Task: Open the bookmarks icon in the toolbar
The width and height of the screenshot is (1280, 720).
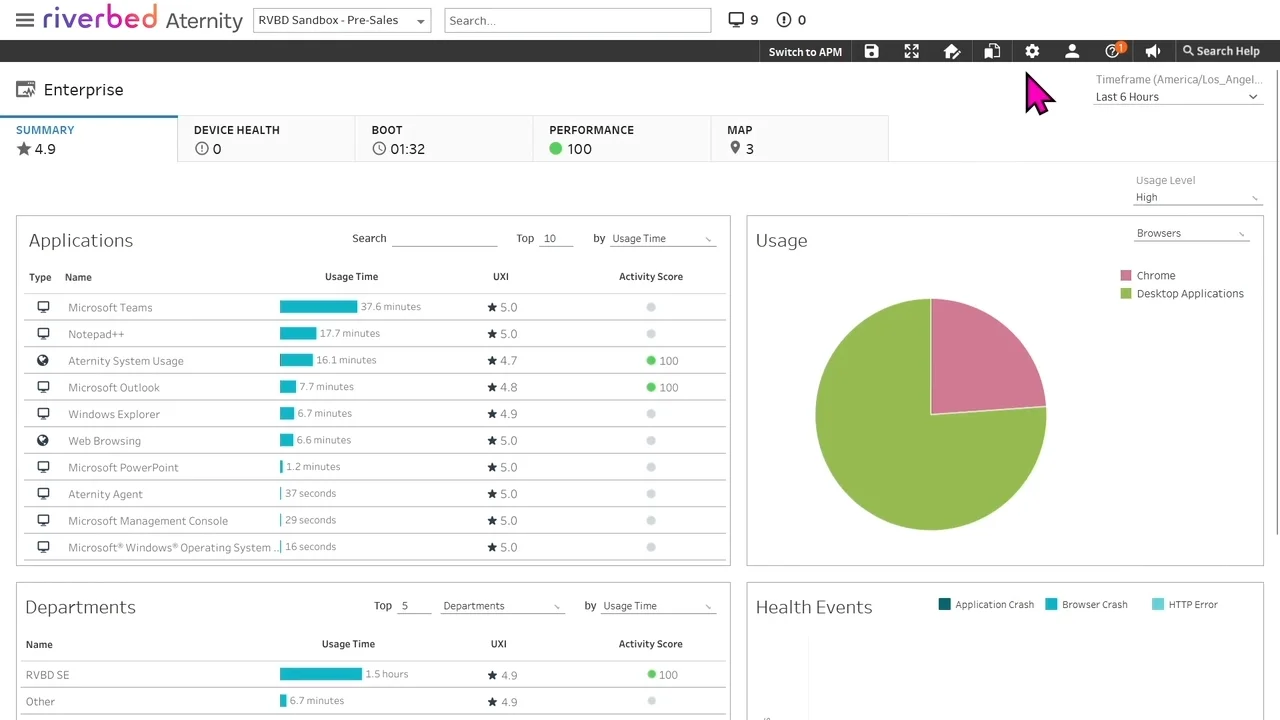Action: click(992, 51)
